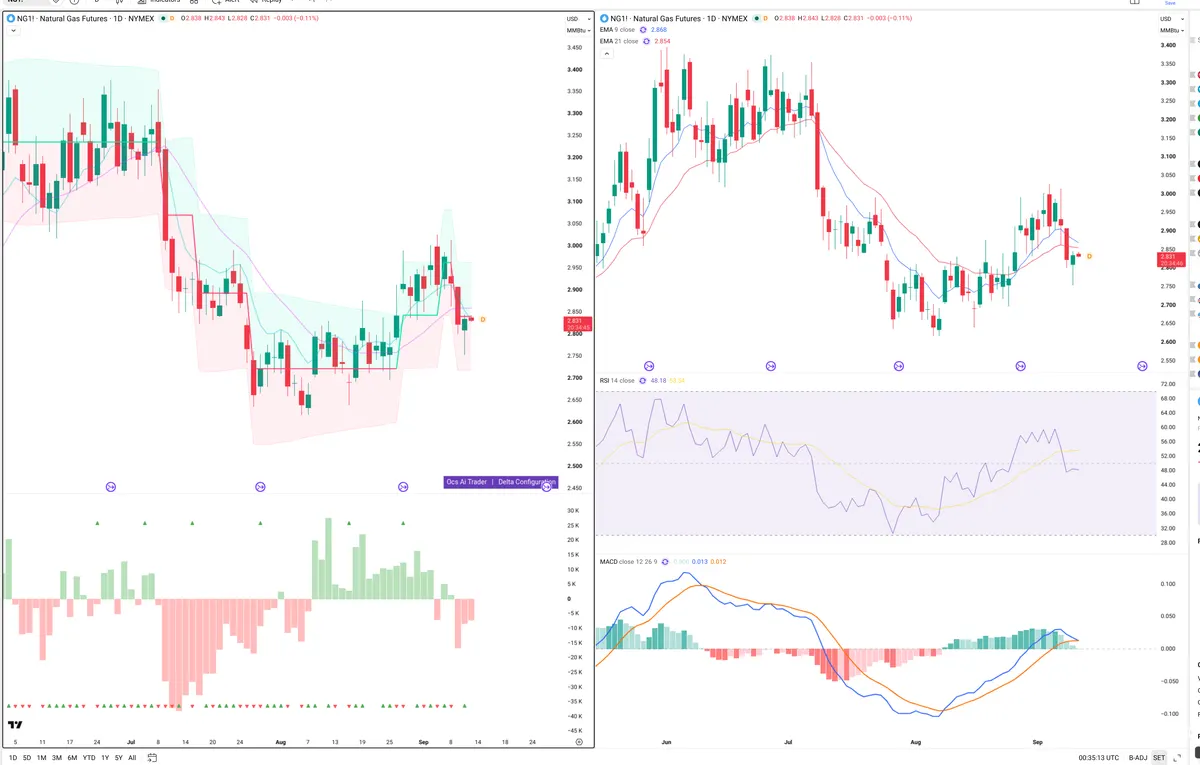Select the 3M time range

click(57, 758)
